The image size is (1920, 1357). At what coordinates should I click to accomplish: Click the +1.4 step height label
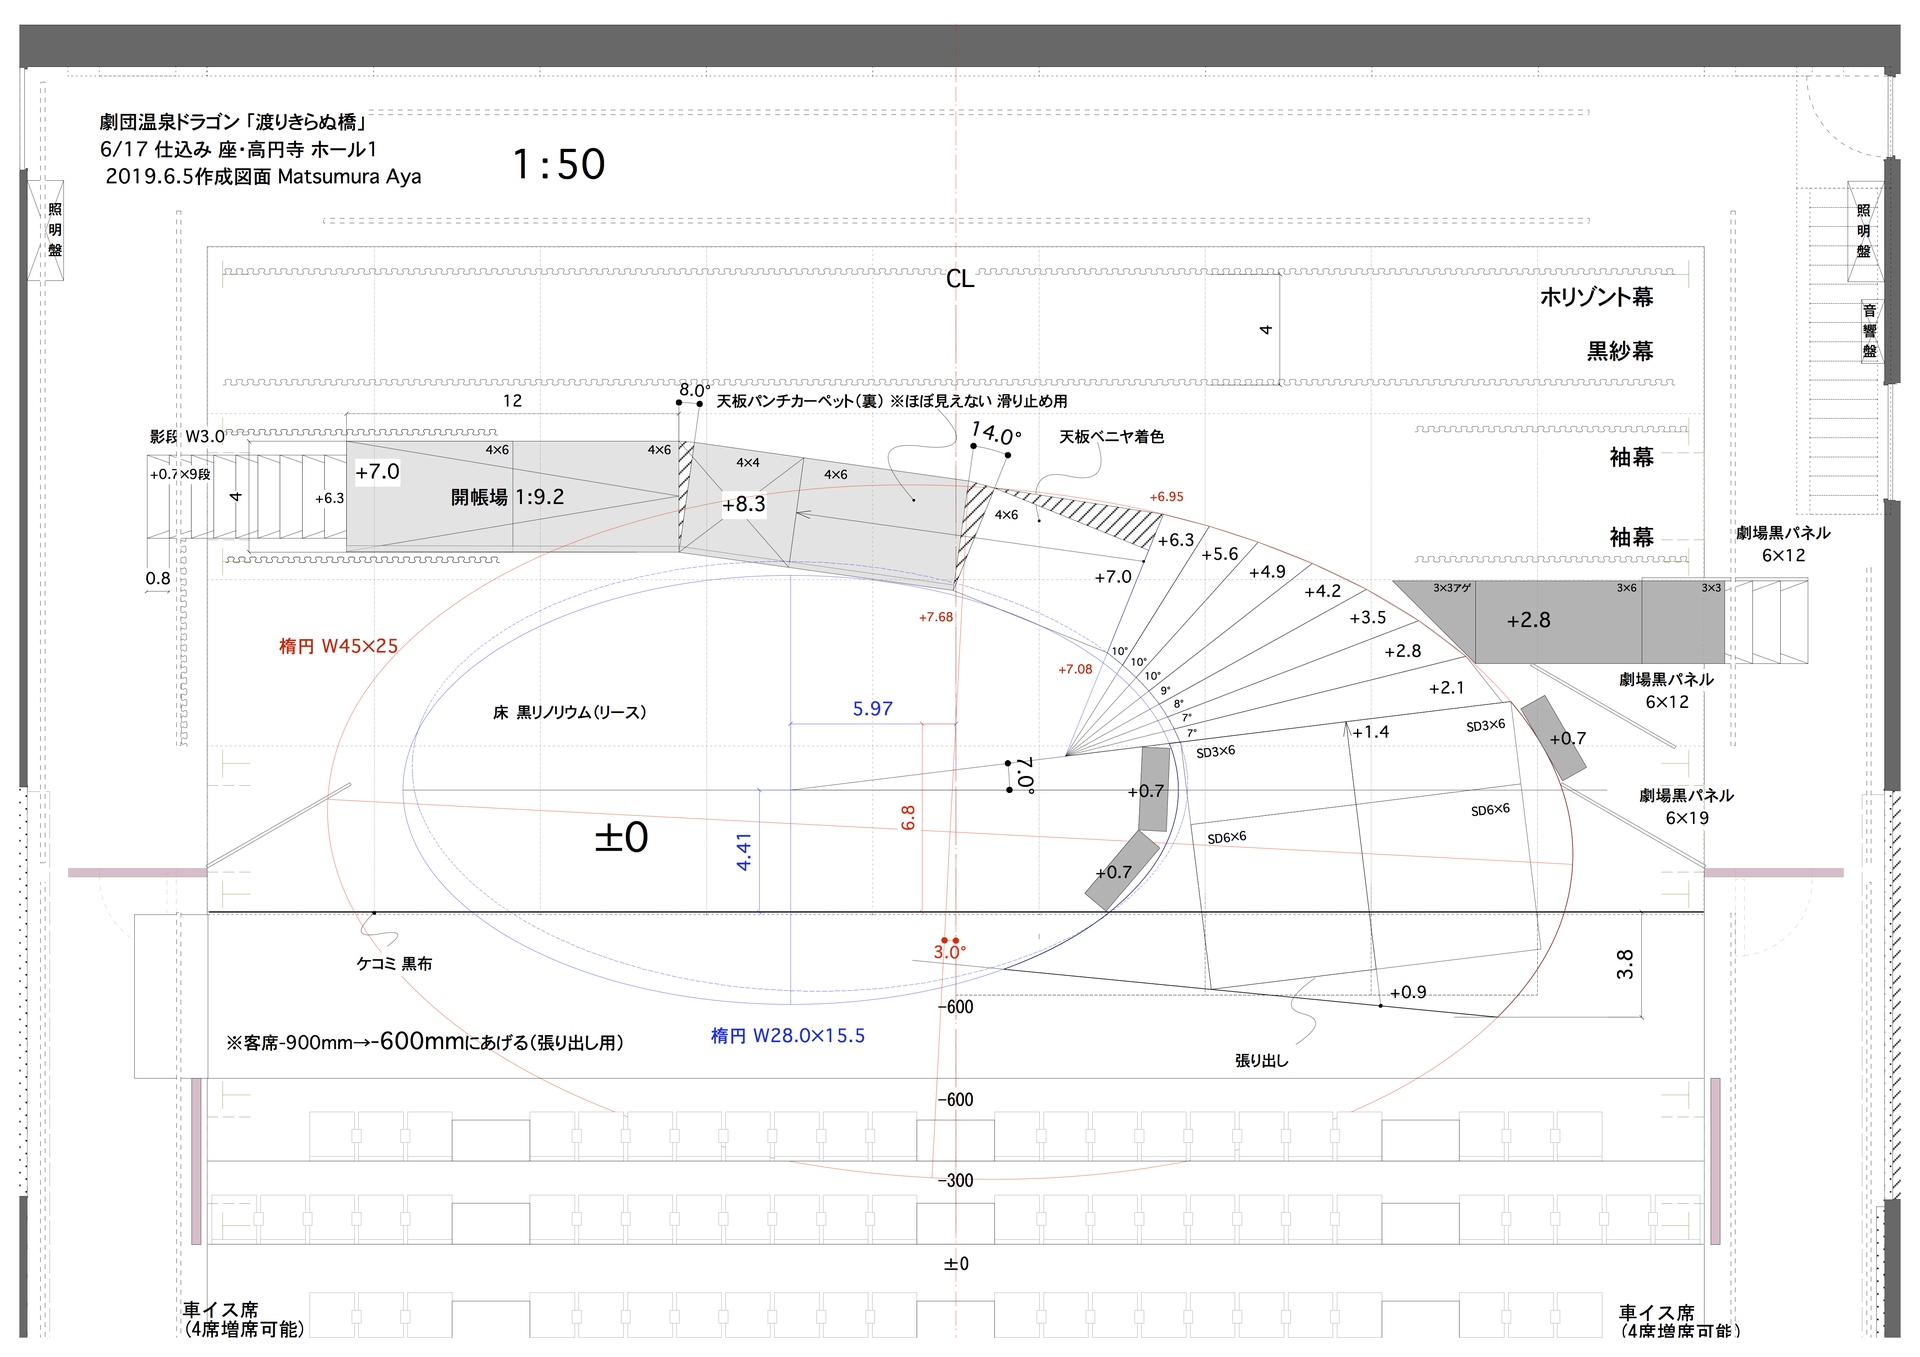1370,732
